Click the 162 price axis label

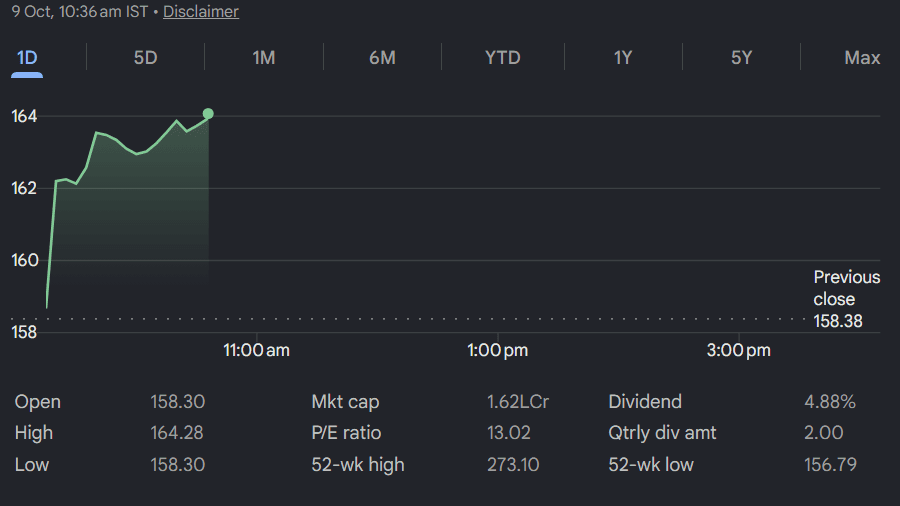24,188
